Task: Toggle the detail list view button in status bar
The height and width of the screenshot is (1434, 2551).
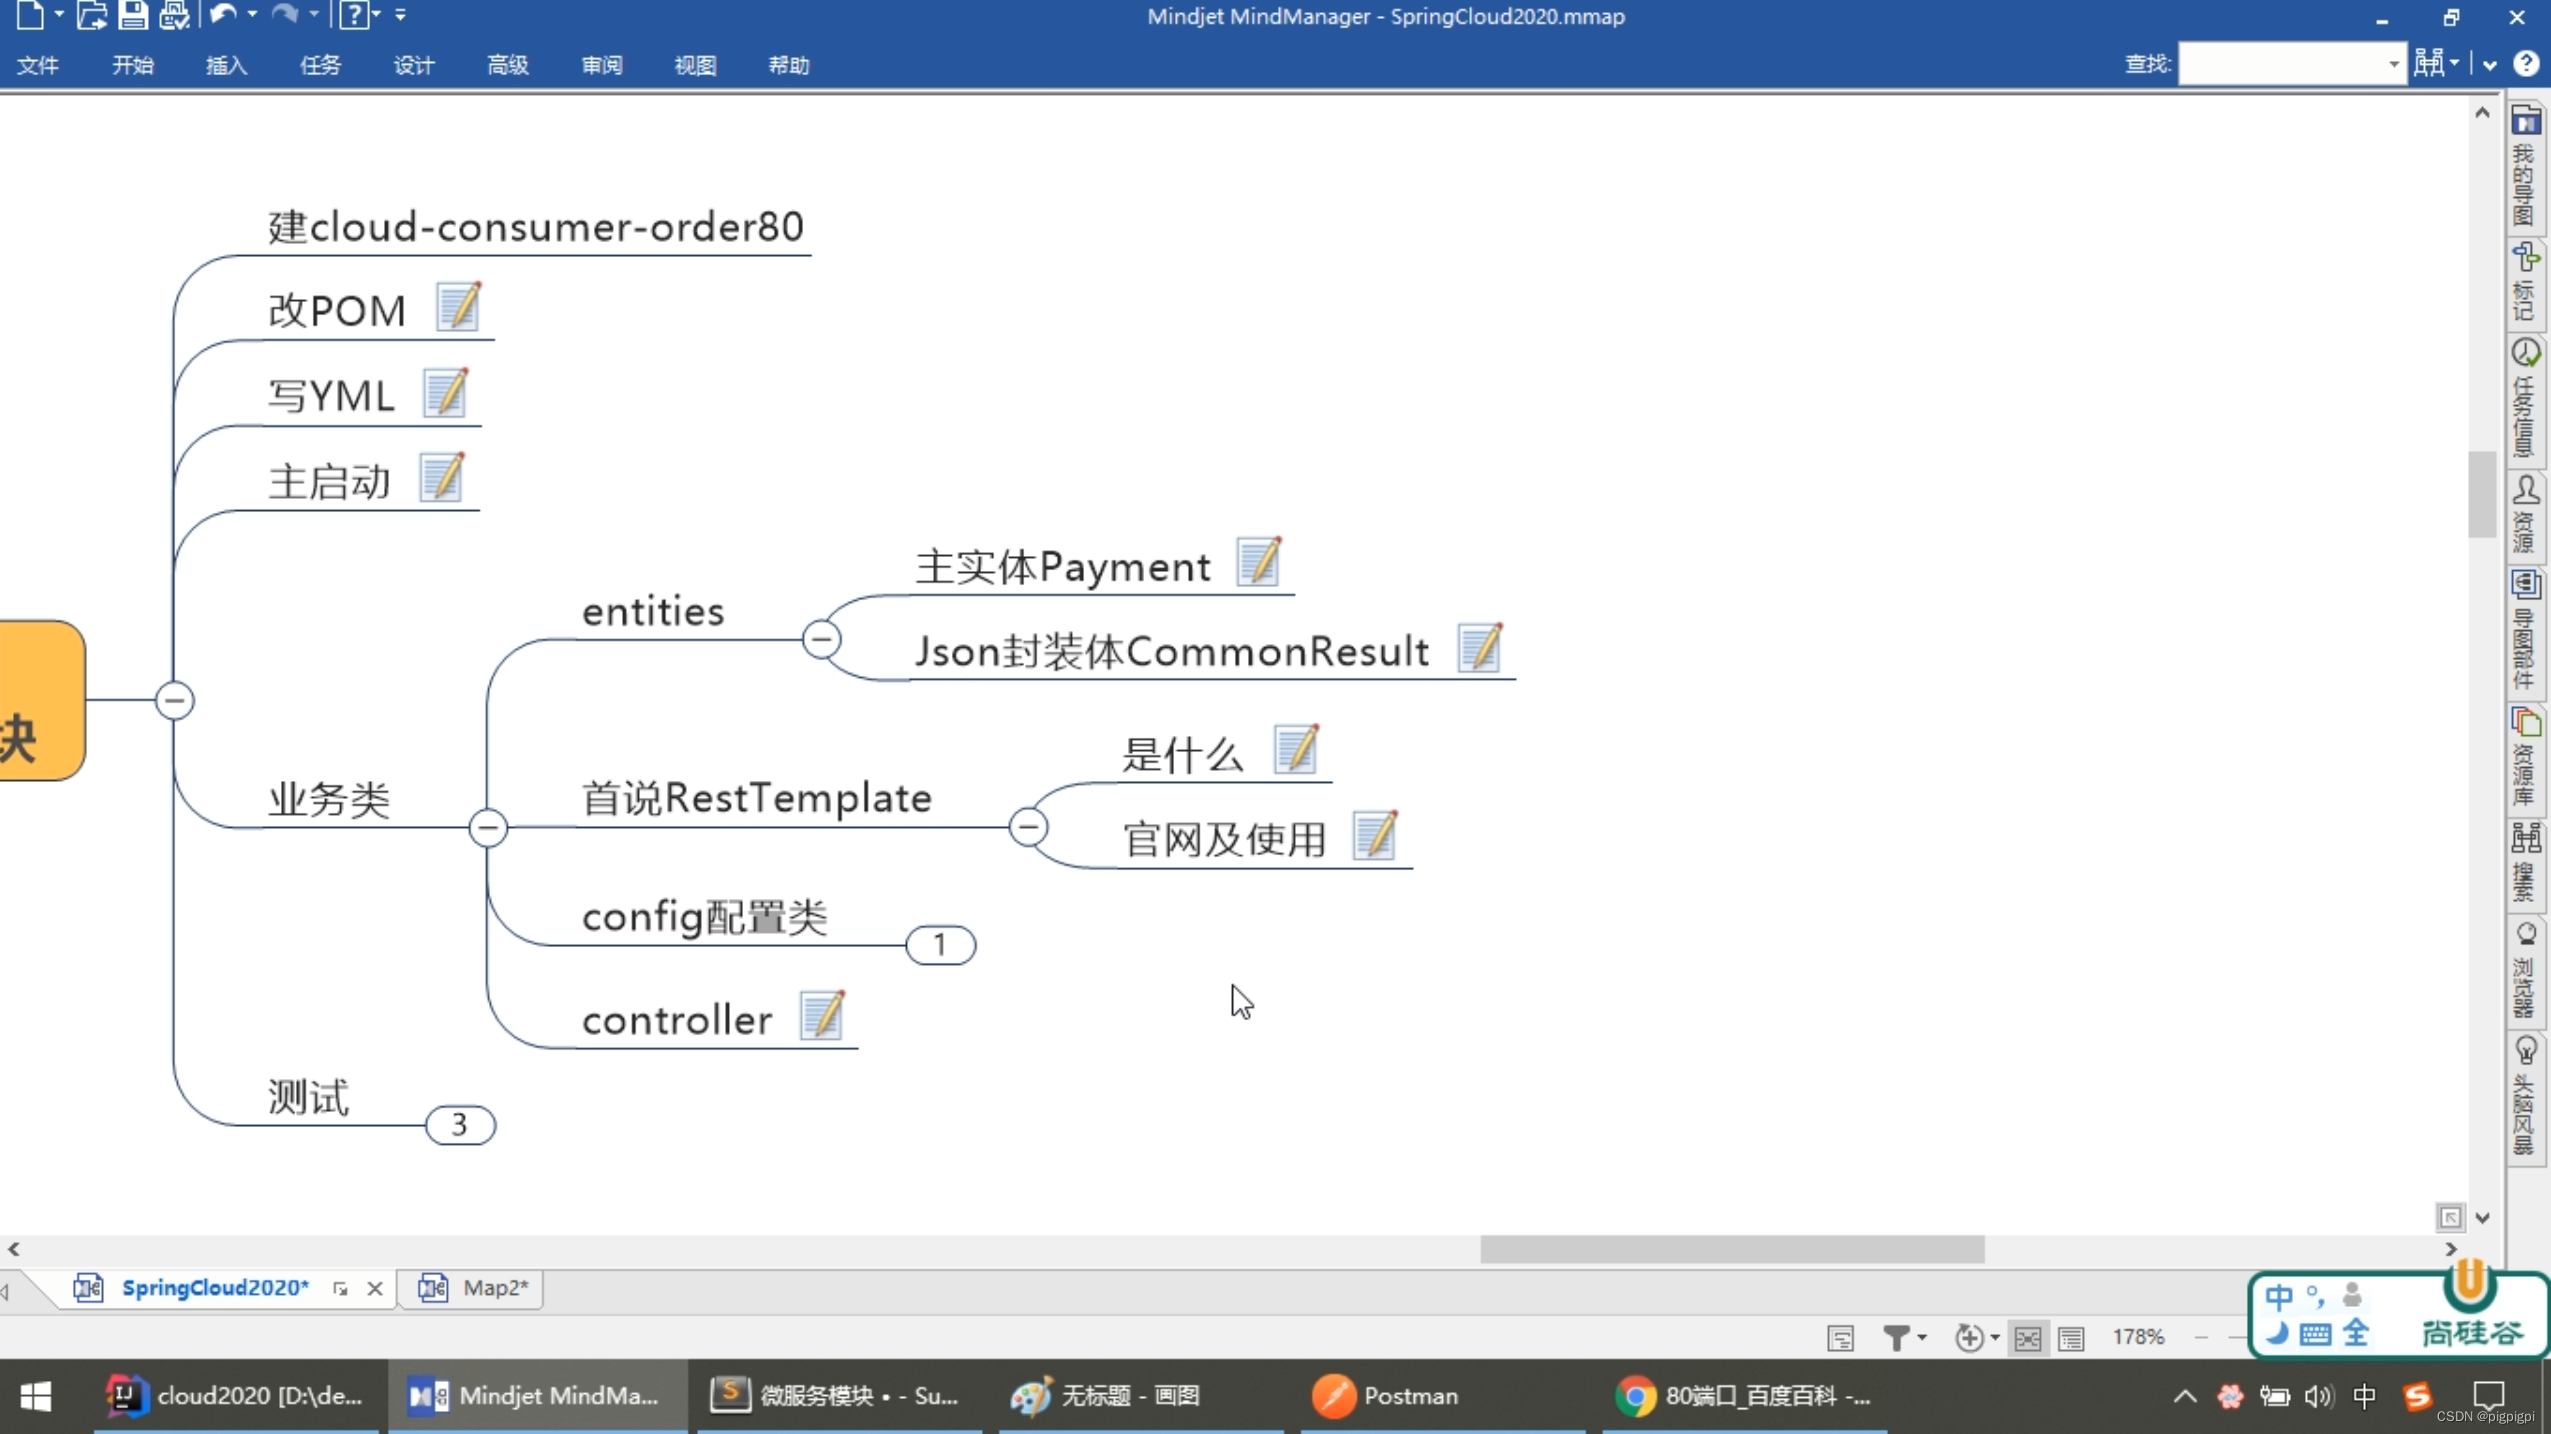Action: point(2071,1338)
